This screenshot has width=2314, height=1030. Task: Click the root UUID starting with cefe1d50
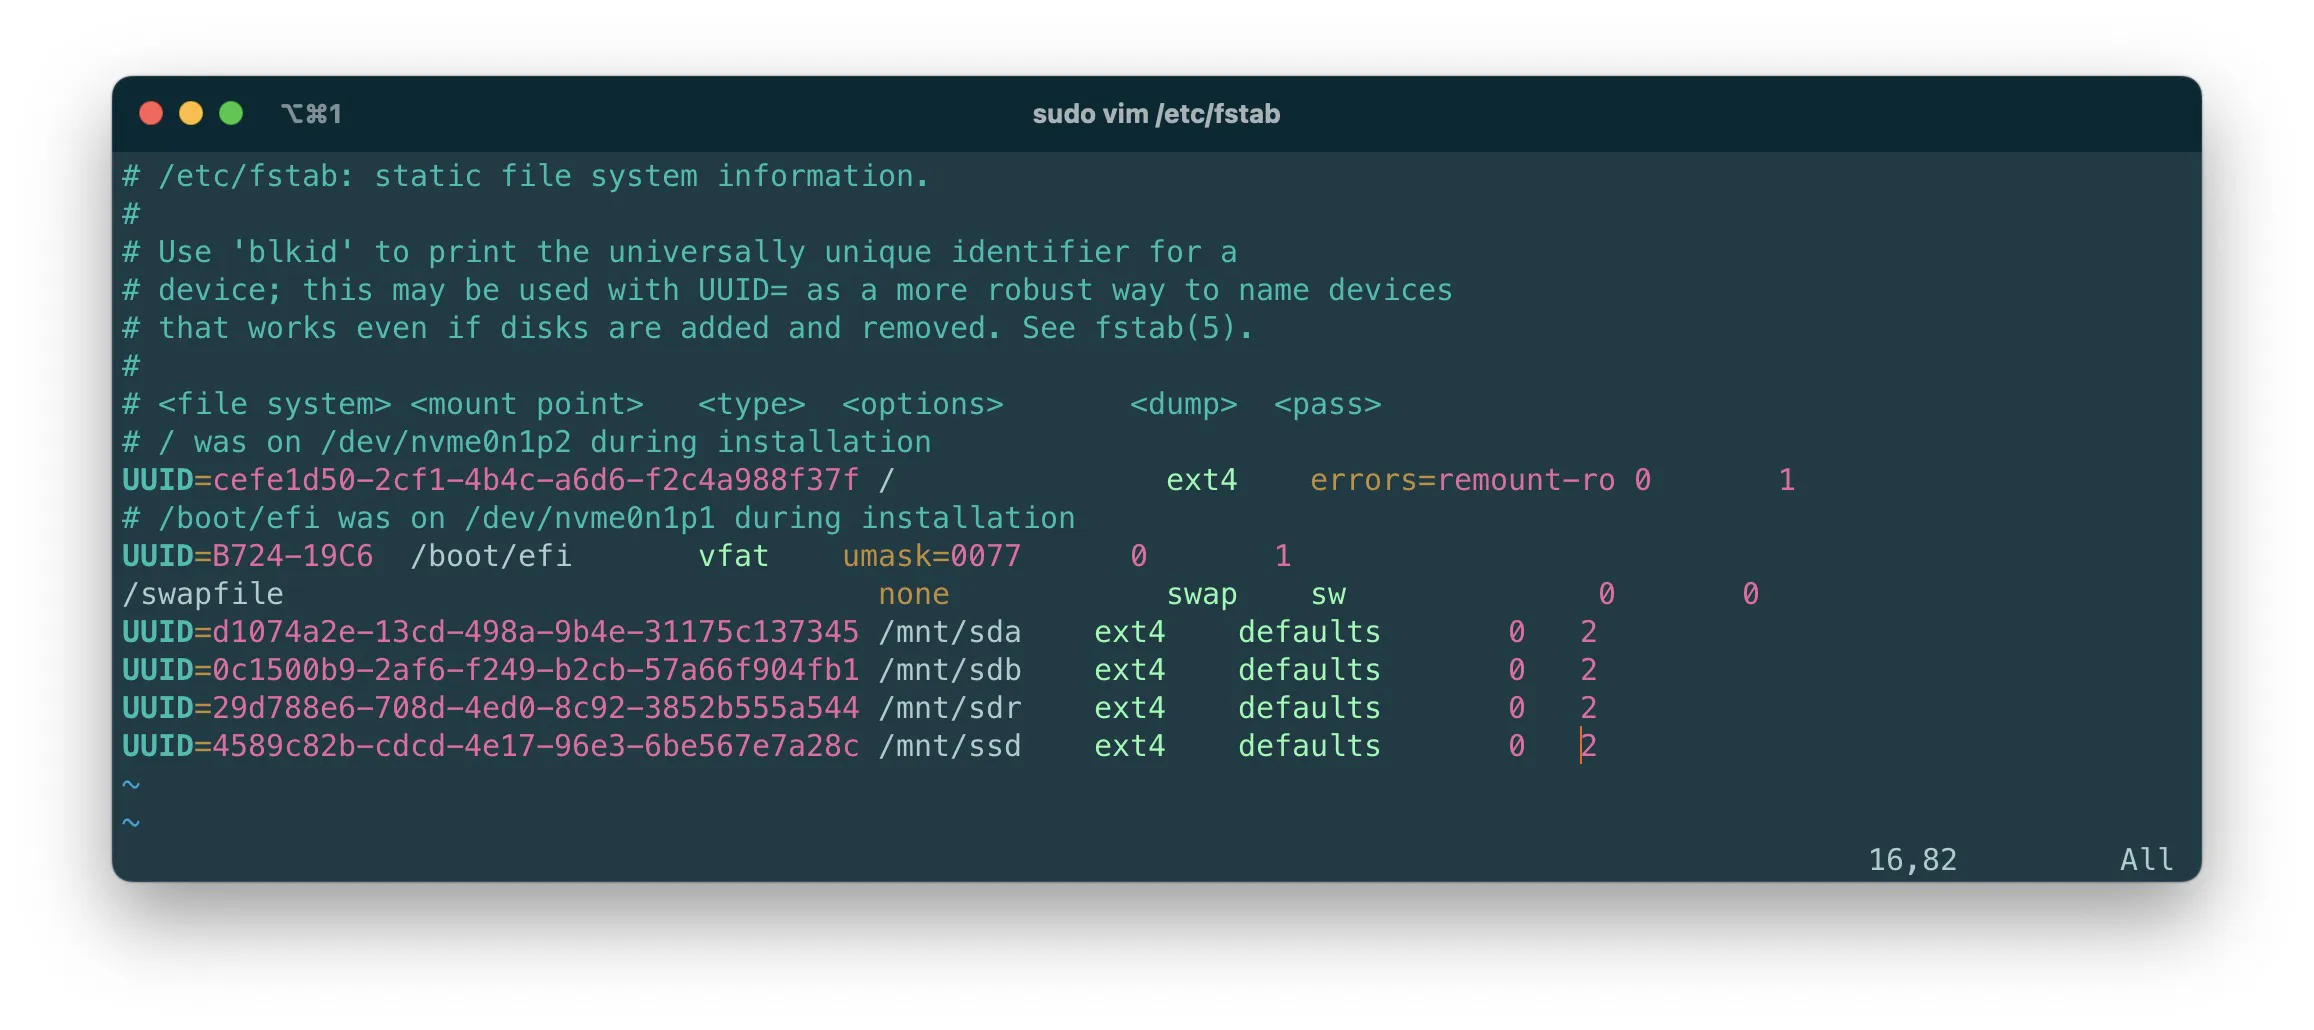pos(535,480)
